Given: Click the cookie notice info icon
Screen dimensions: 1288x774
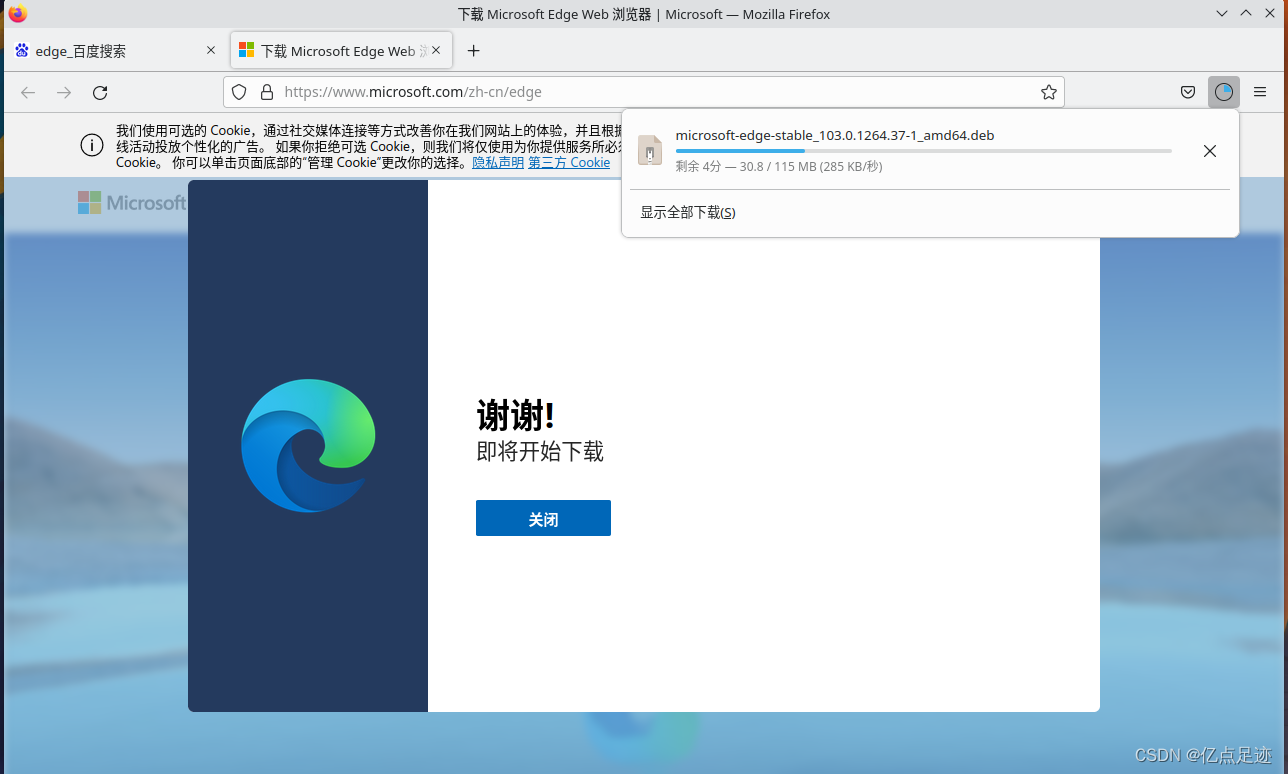Looking at the screenshot, I should coord(92,145).
